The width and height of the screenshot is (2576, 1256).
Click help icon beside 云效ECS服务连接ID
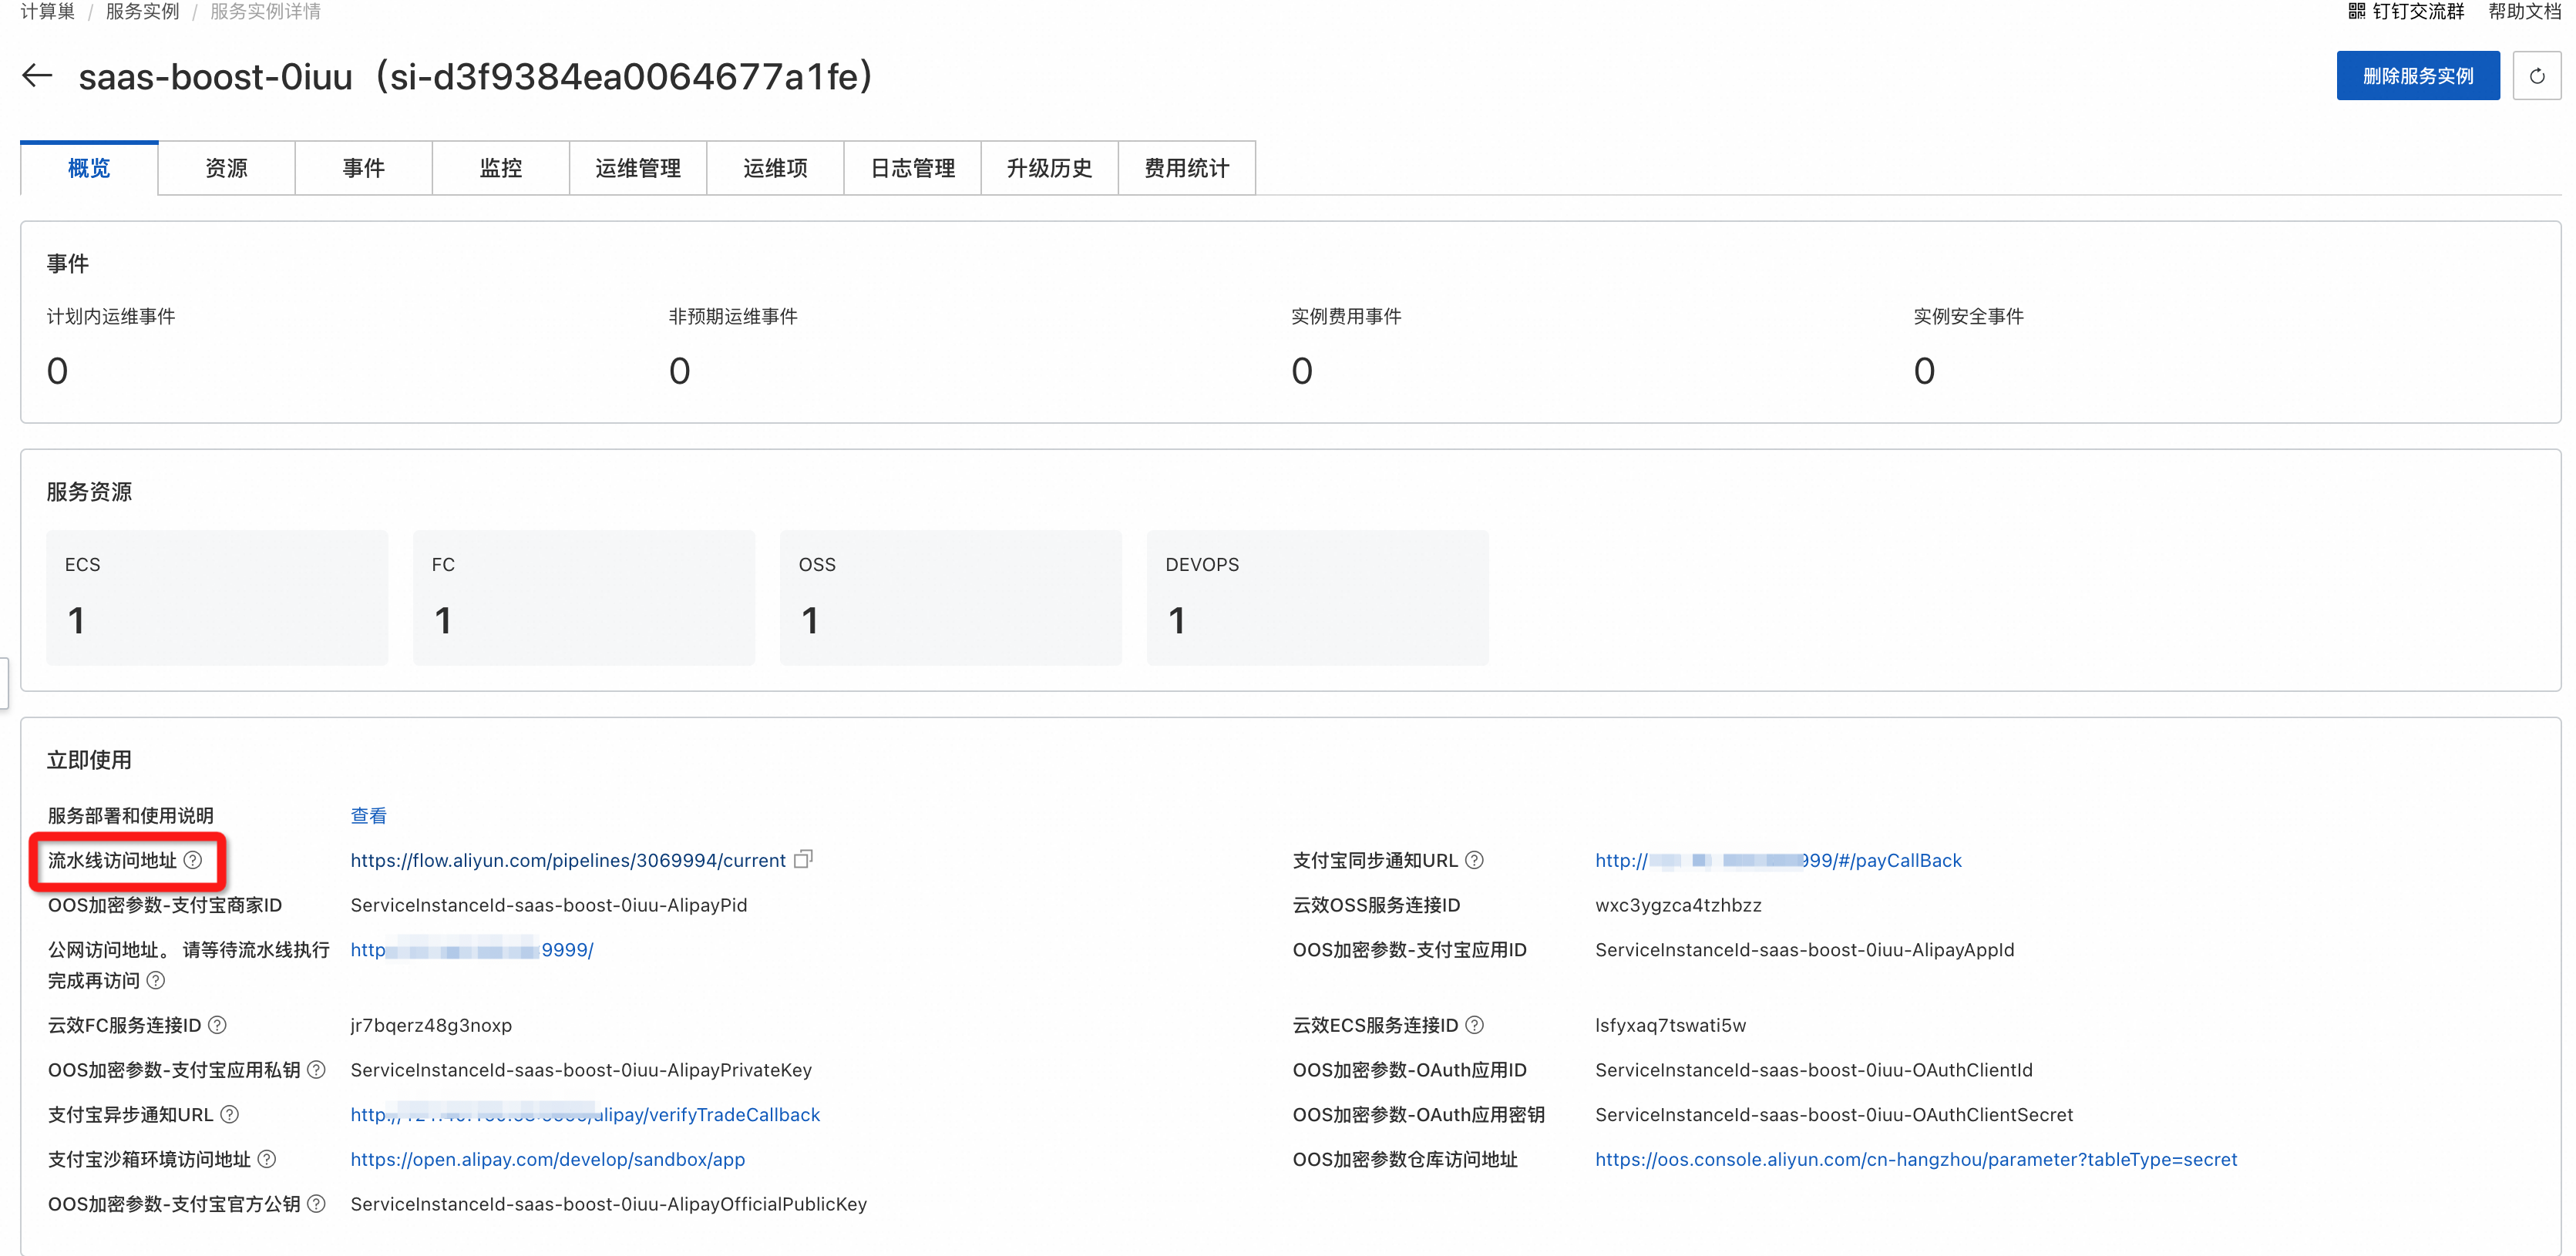(x=1474, y=1025)
